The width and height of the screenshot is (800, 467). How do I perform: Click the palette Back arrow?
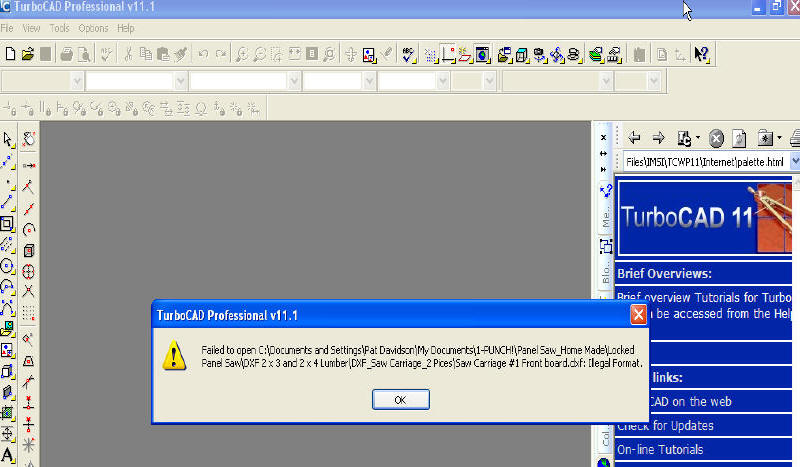click(634, 138)
